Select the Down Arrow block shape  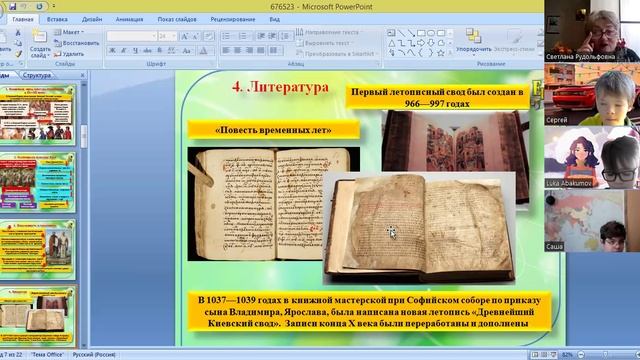(431, 43)
